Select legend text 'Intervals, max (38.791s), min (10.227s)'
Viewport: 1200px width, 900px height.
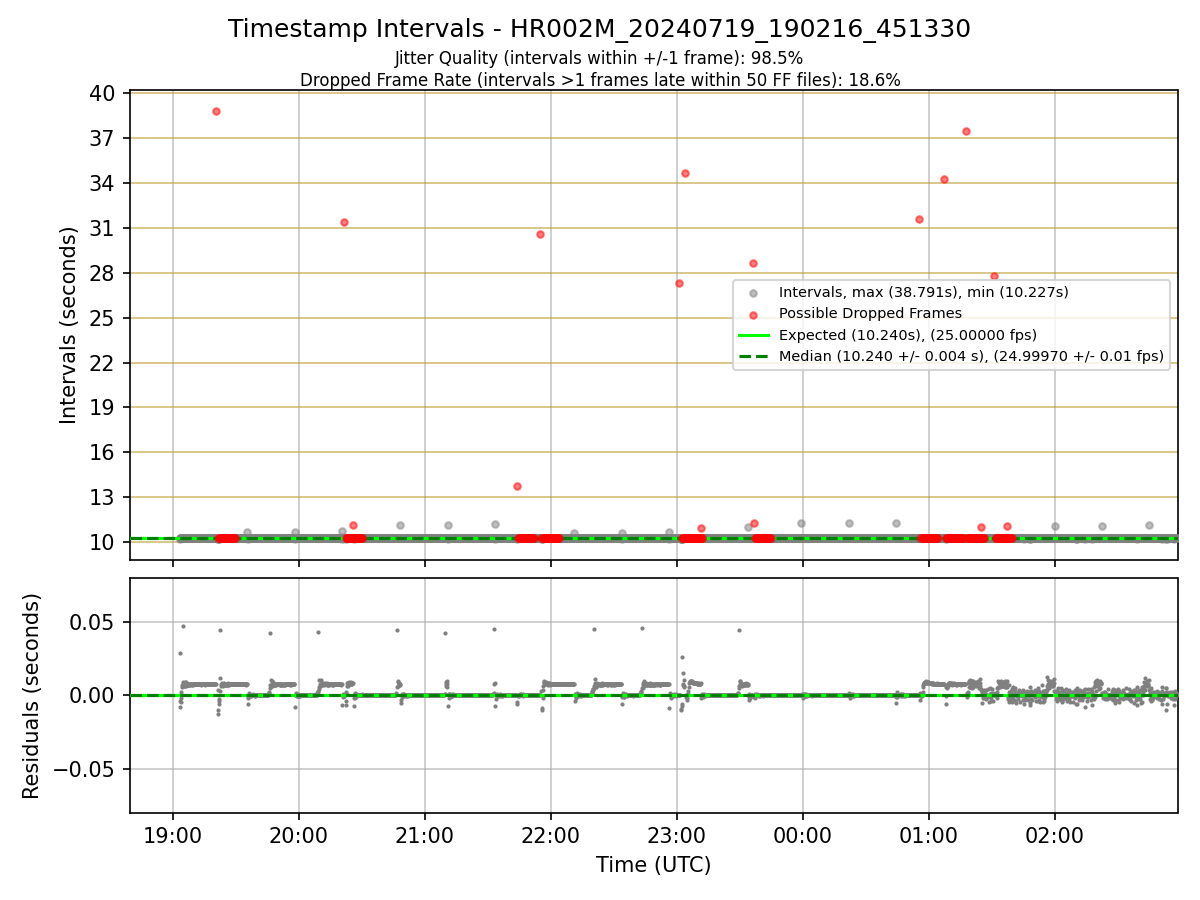pos(924,292)
